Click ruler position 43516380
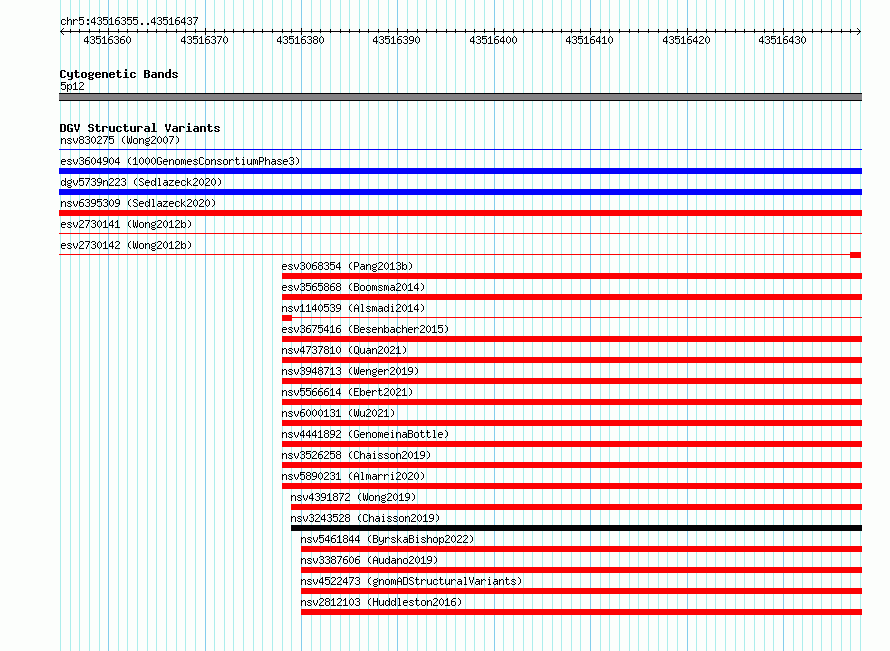The image size is (890, 651). point(300,40)
